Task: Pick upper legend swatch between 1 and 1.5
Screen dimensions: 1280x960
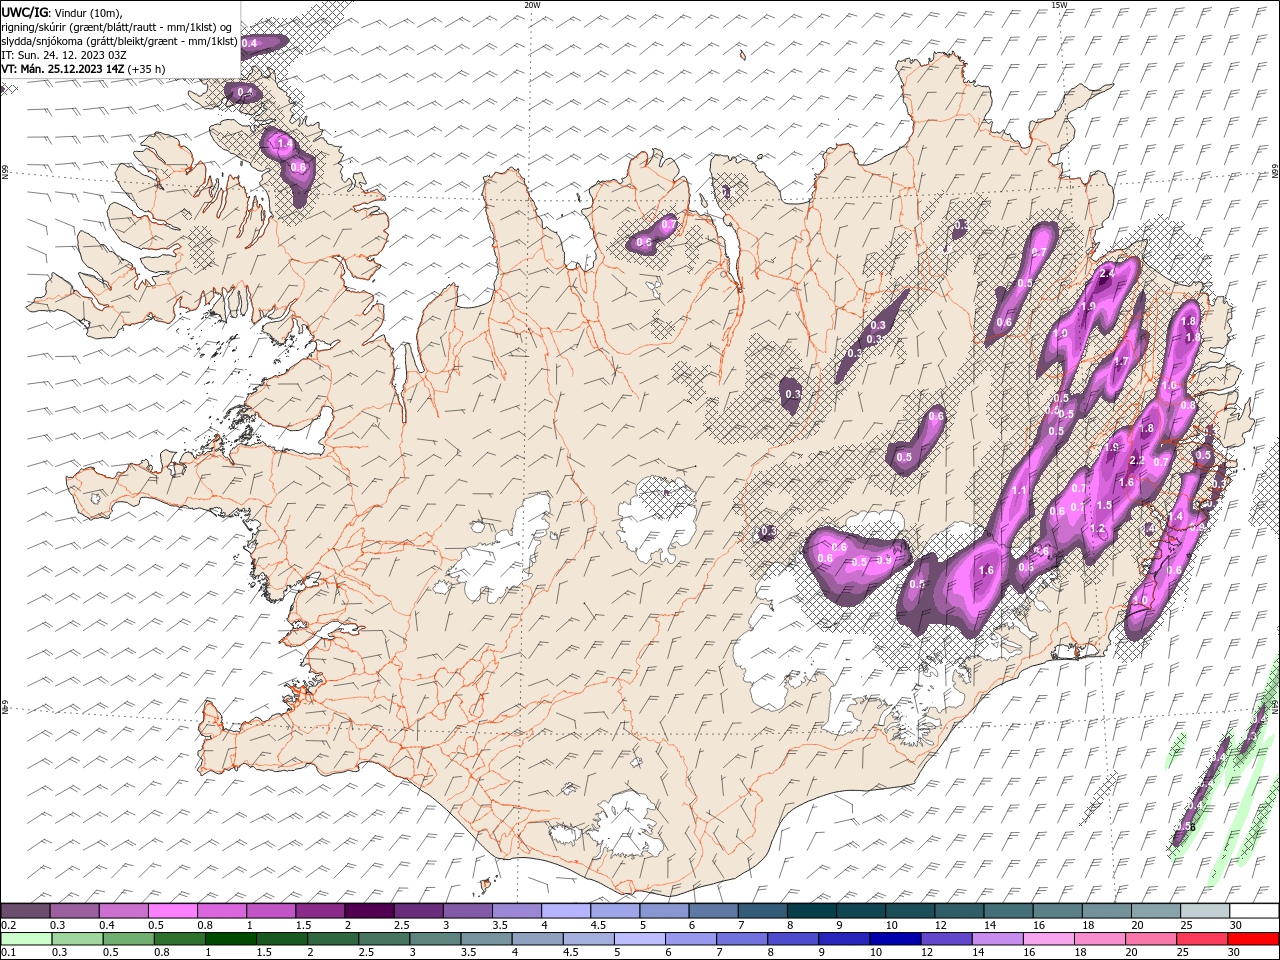Action: (x=270, y=911)
